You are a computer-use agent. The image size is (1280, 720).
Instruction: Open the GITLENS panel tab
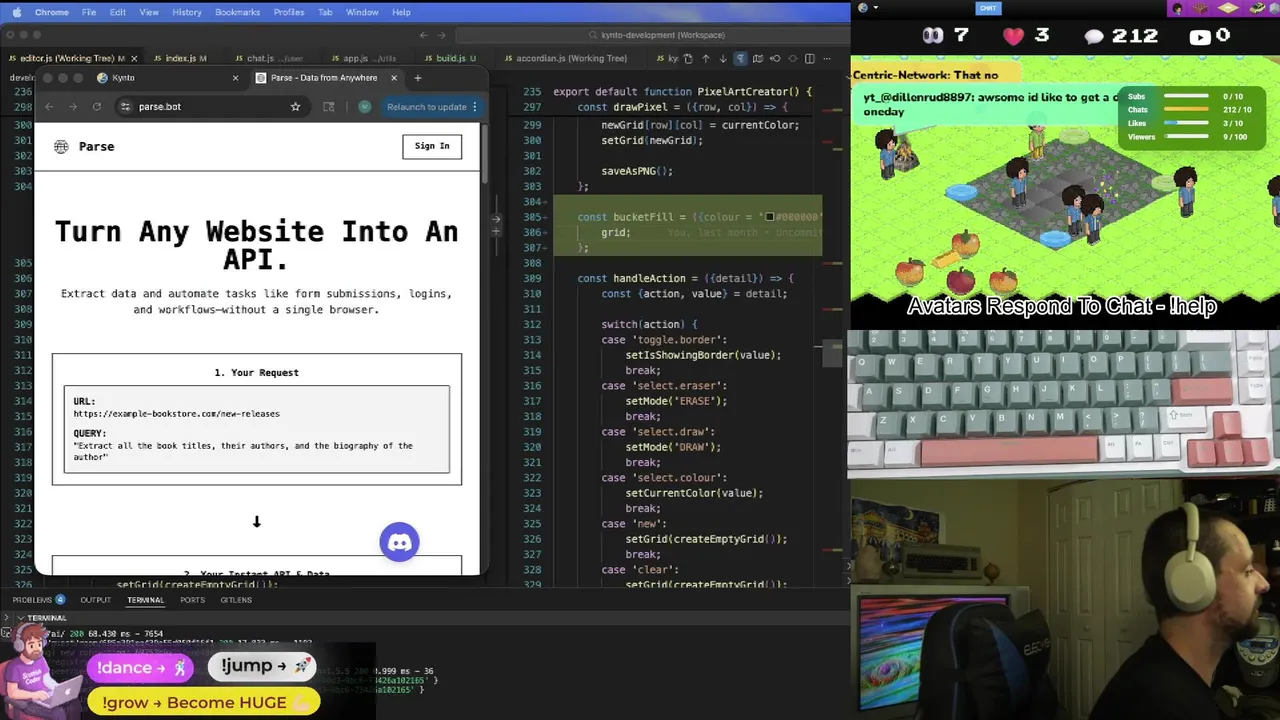click(x=236, y=600)
